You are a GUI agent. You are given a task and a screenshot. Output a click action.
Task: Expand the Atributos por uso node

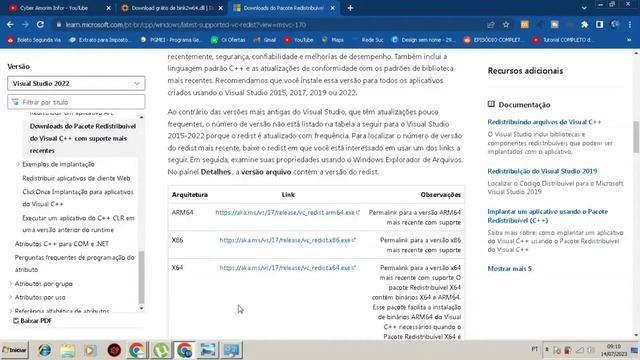click(11, 298)
